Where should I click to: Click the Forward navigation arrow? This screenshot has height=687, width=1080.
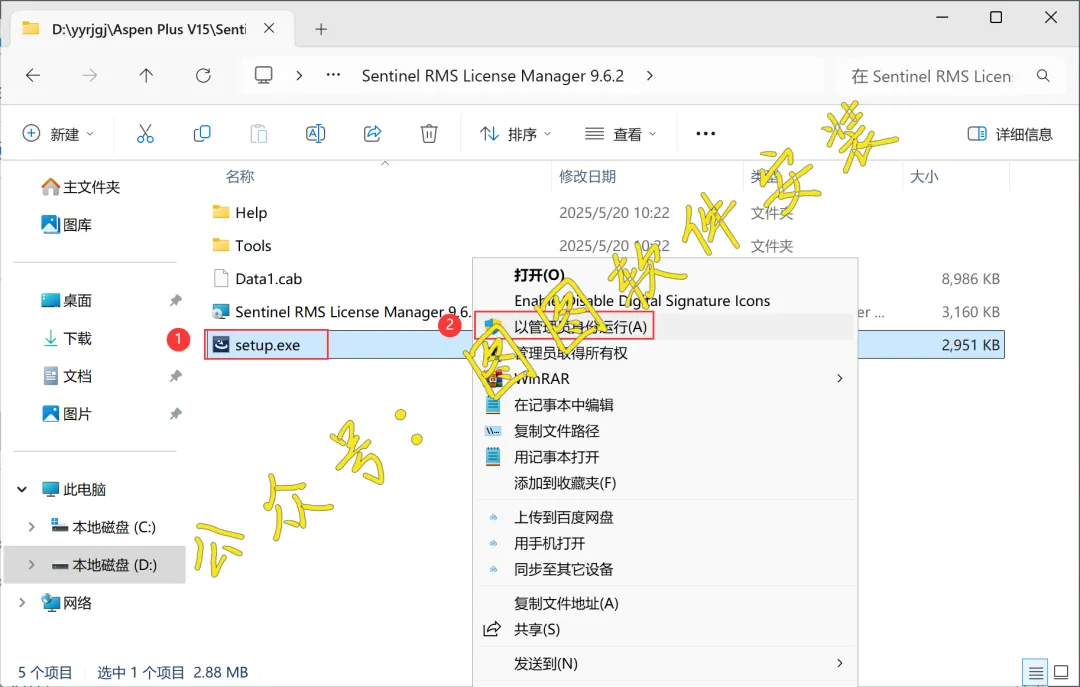(x=90, y=76)
